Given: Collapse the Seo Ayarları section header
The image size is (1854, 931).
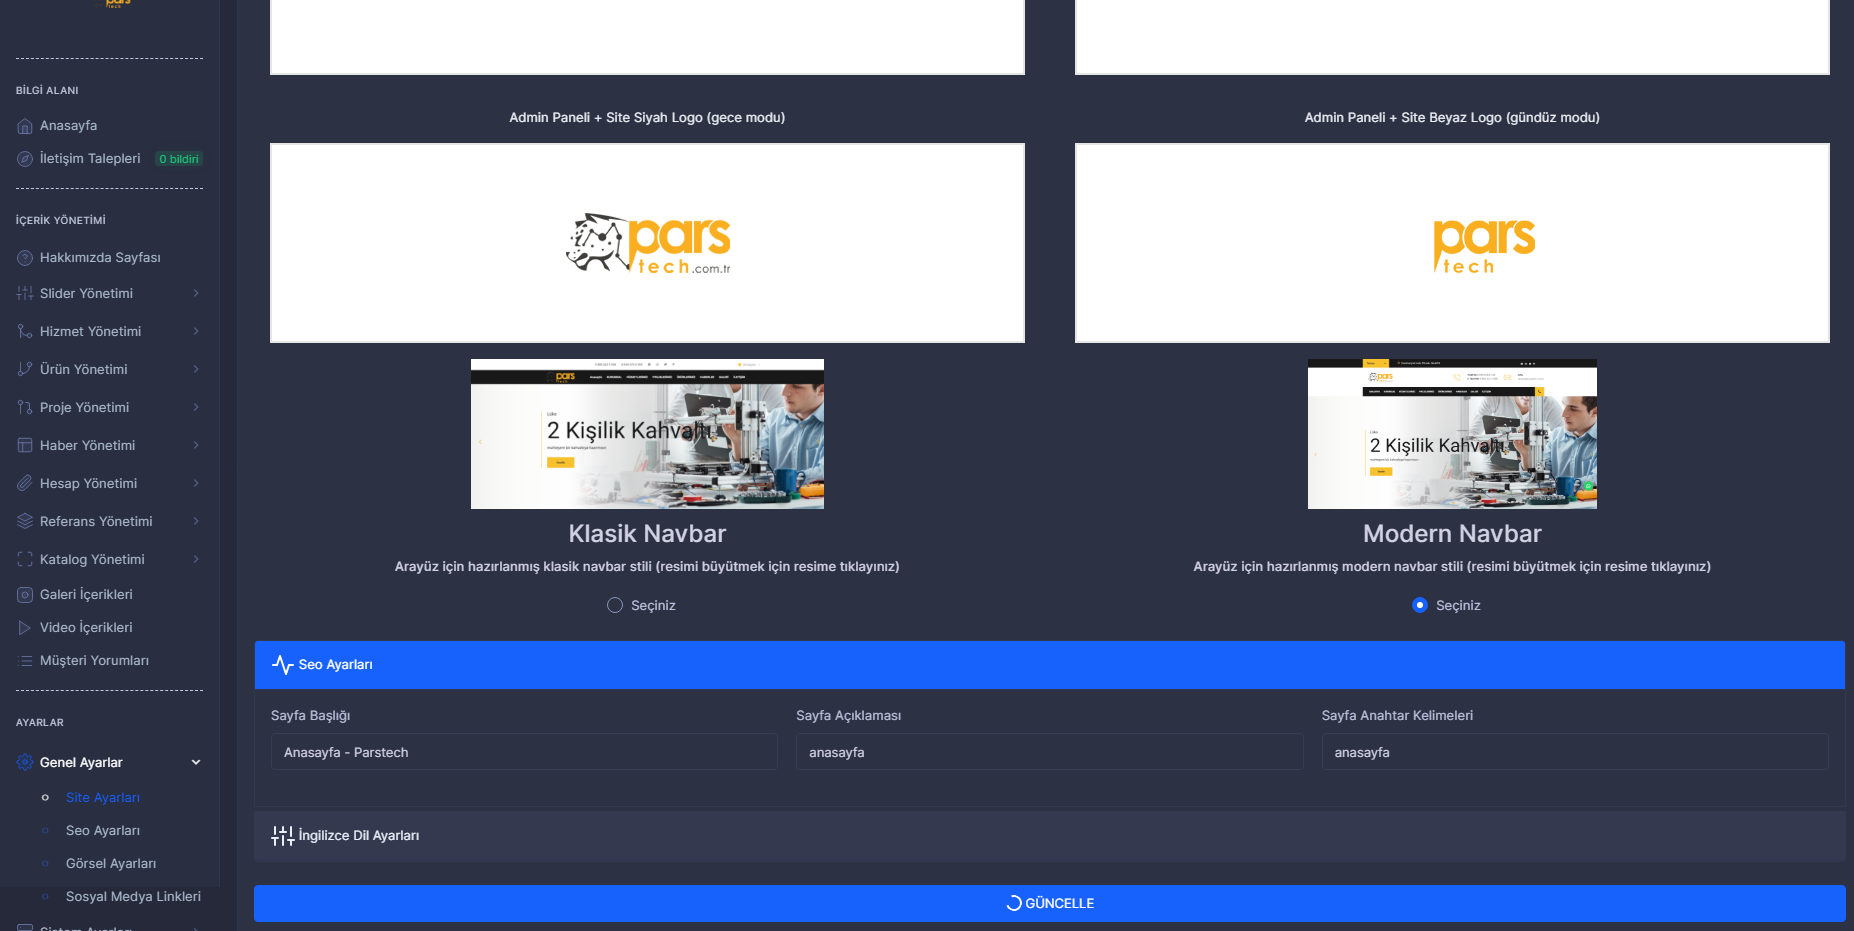Looking at the screenshot, I should pos(1049,665).
